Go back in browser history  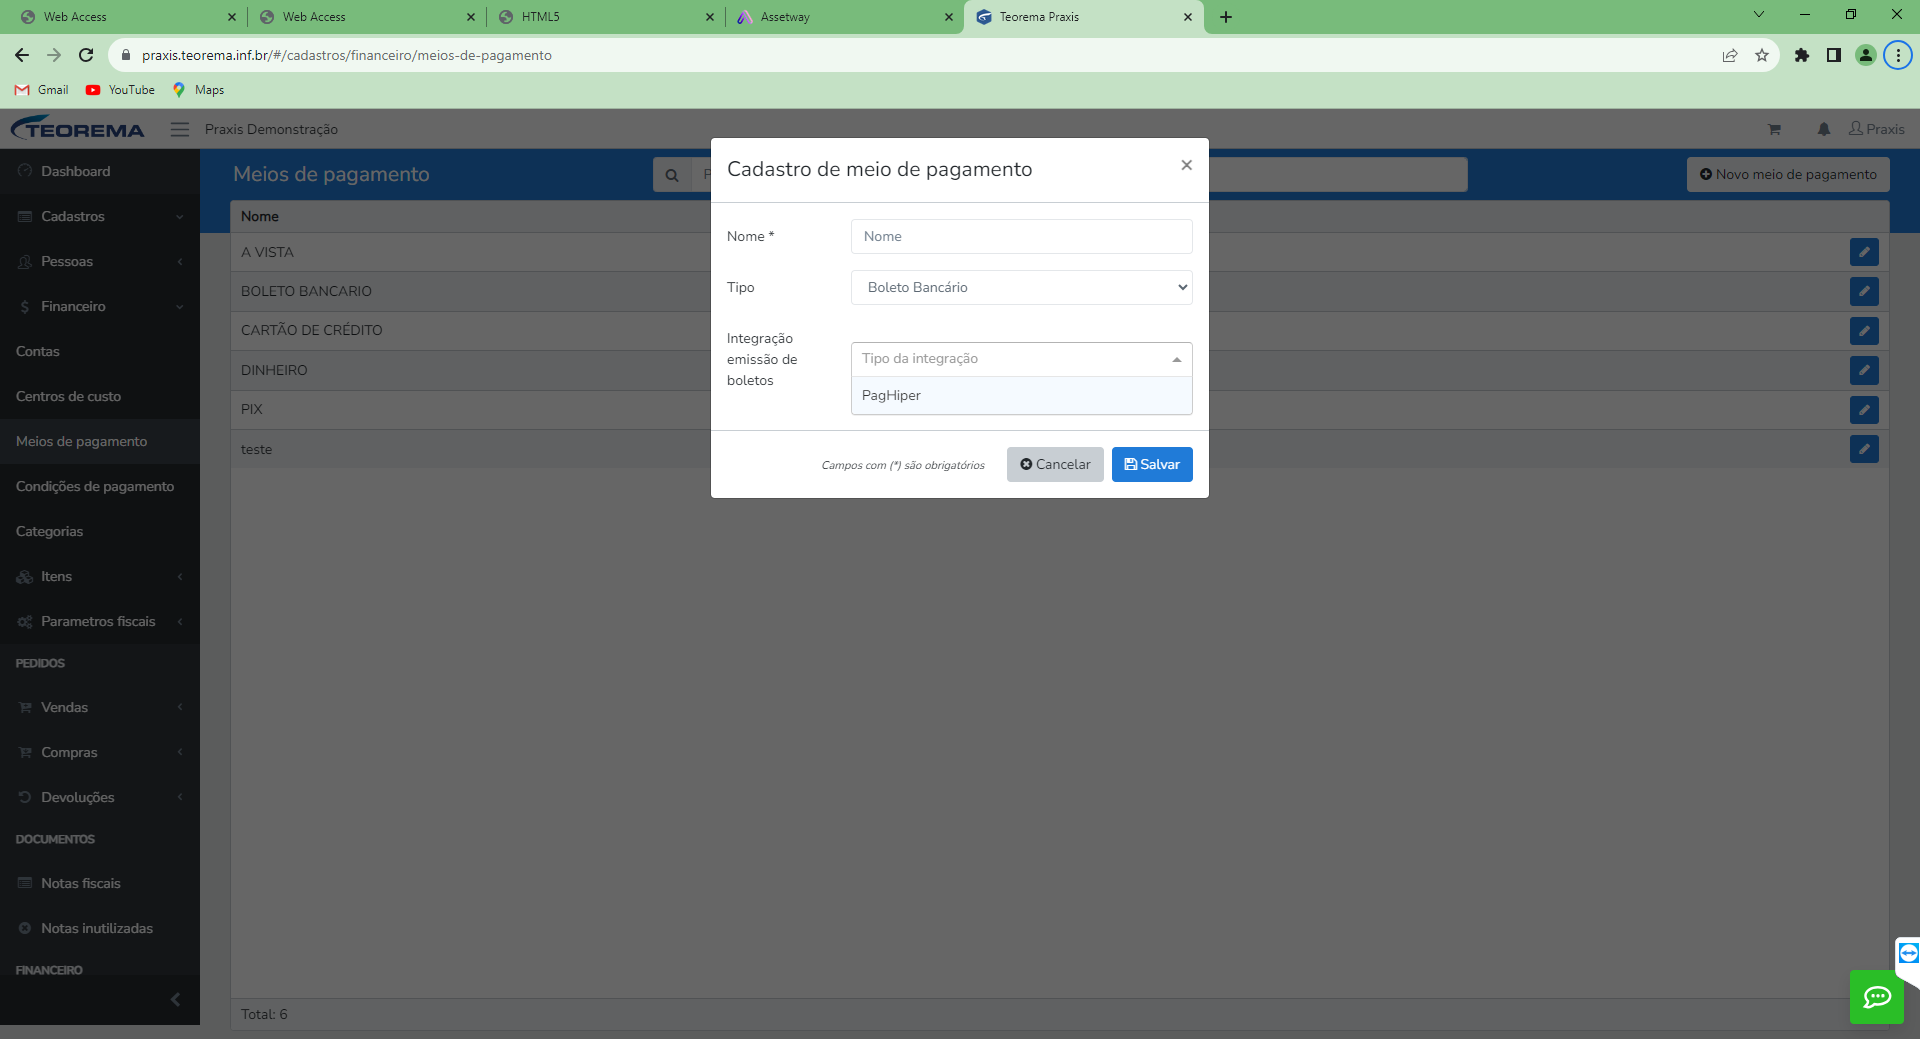22,55
